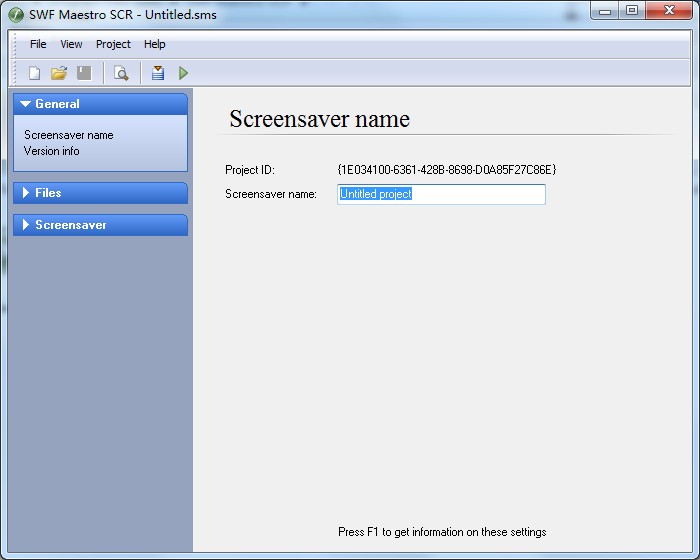Click the compile project toolbar icon
Viewport: 700px width, 560px height.
pos(158,73)
